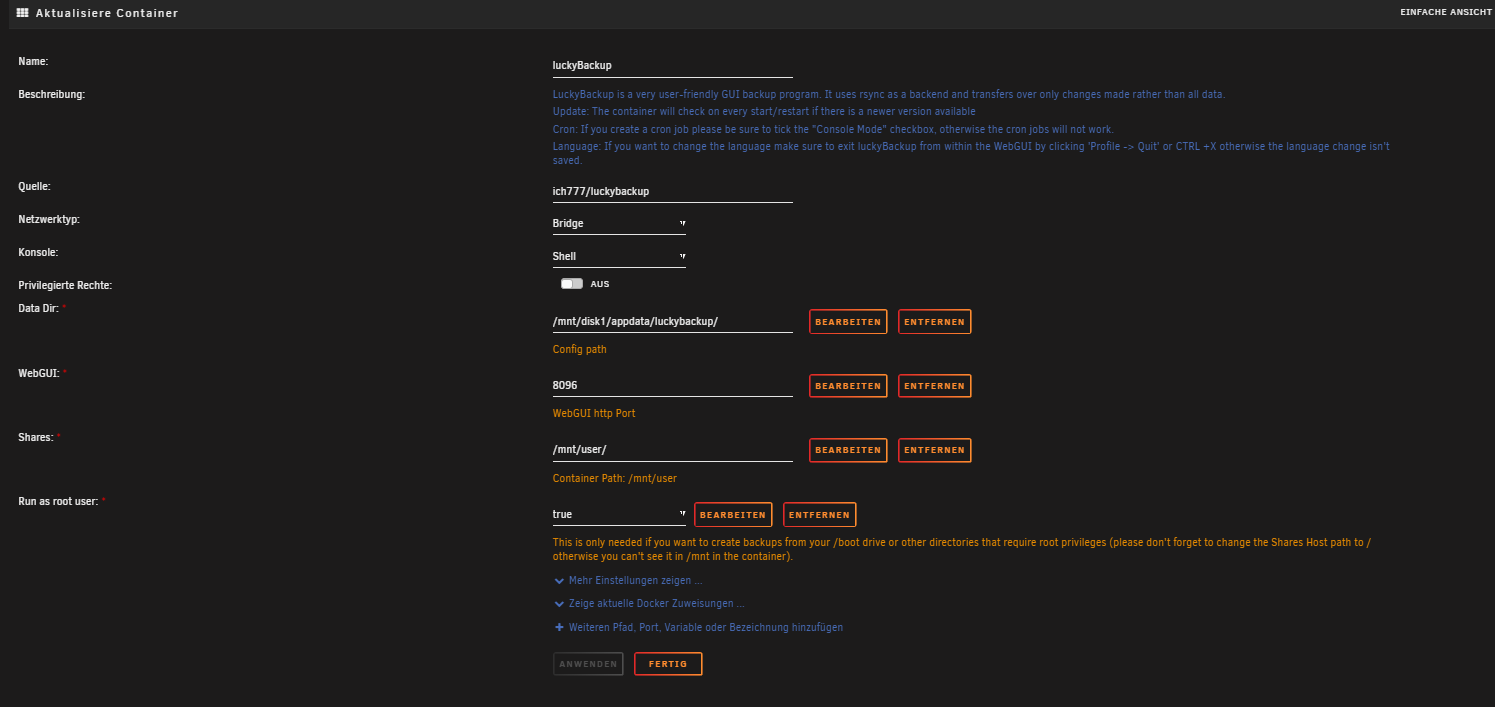Expand Mehr Einstellungen zeigen
This screenshot has width=1495, height=707.
pos(628,580)
